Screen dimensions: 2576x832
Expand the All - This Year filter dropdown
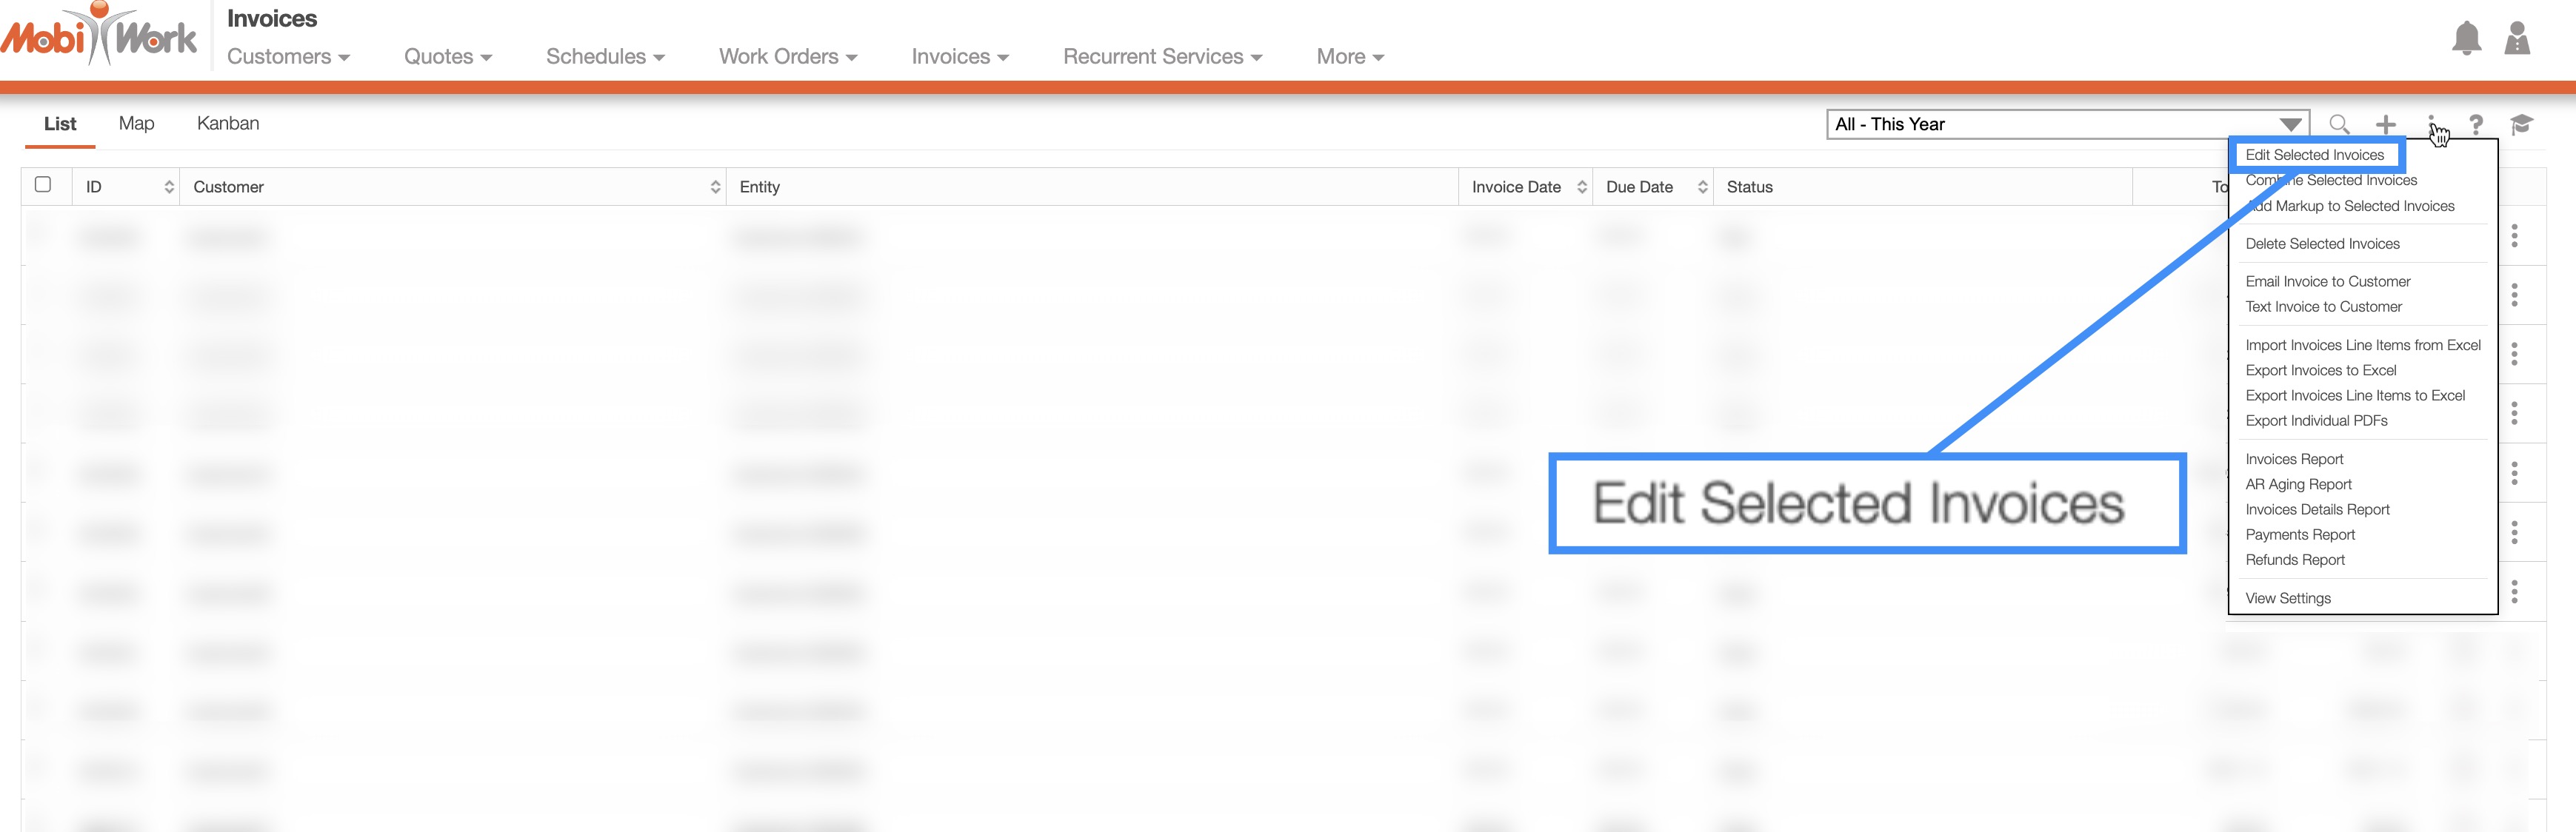(x=2290, y=124)
